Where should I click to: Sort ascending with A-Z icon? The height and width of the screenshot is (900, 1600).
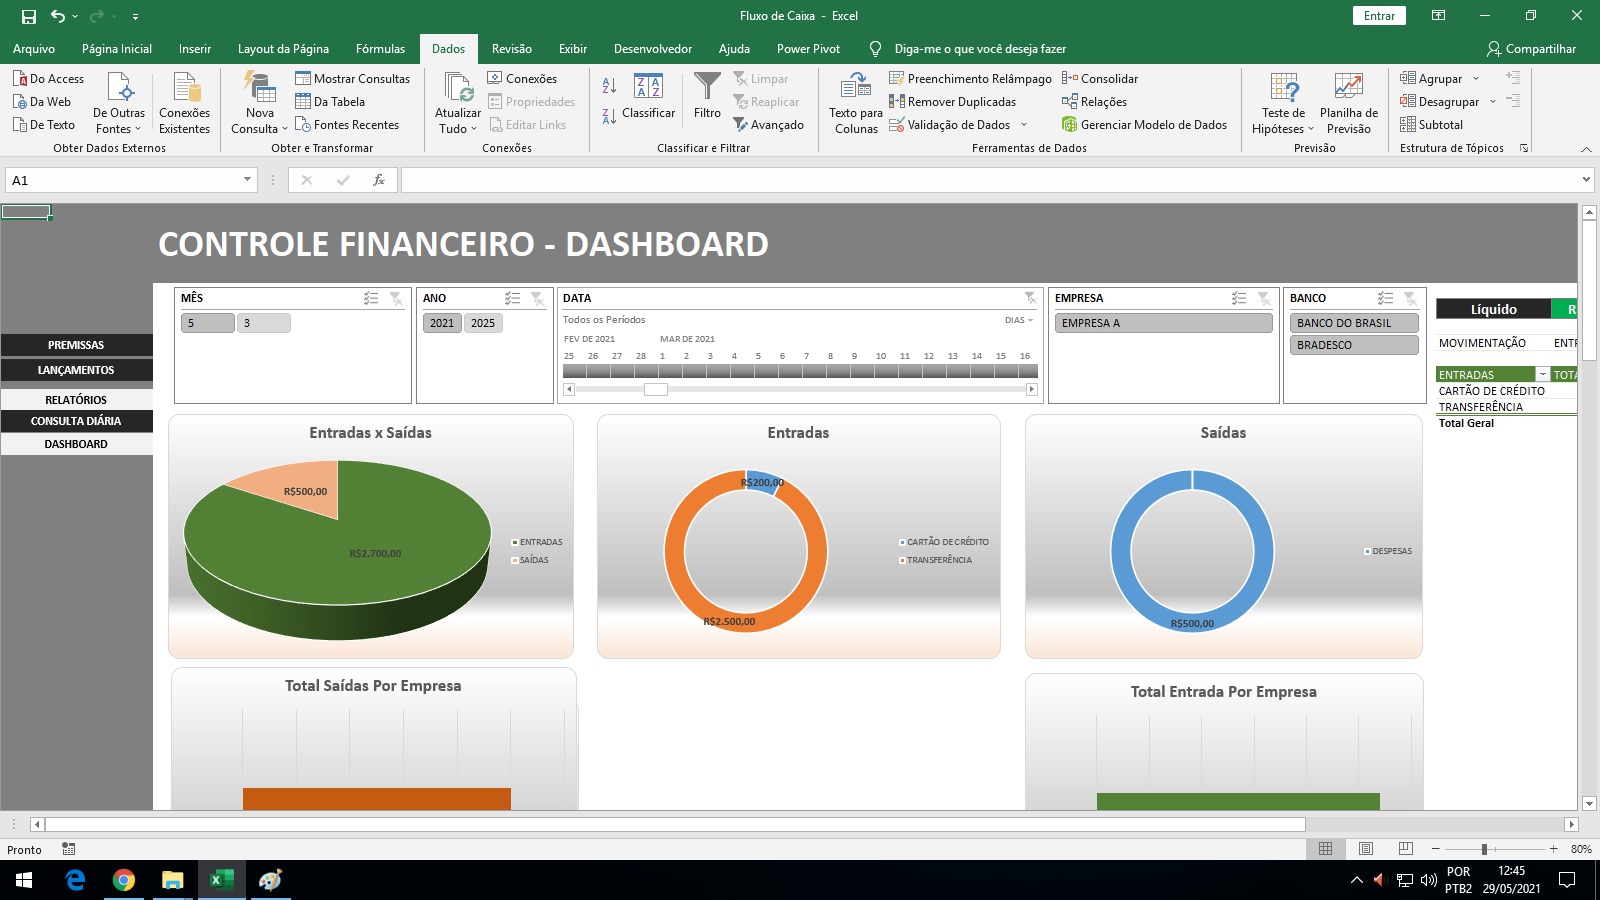pyautogui.click(x=609, y=86)
